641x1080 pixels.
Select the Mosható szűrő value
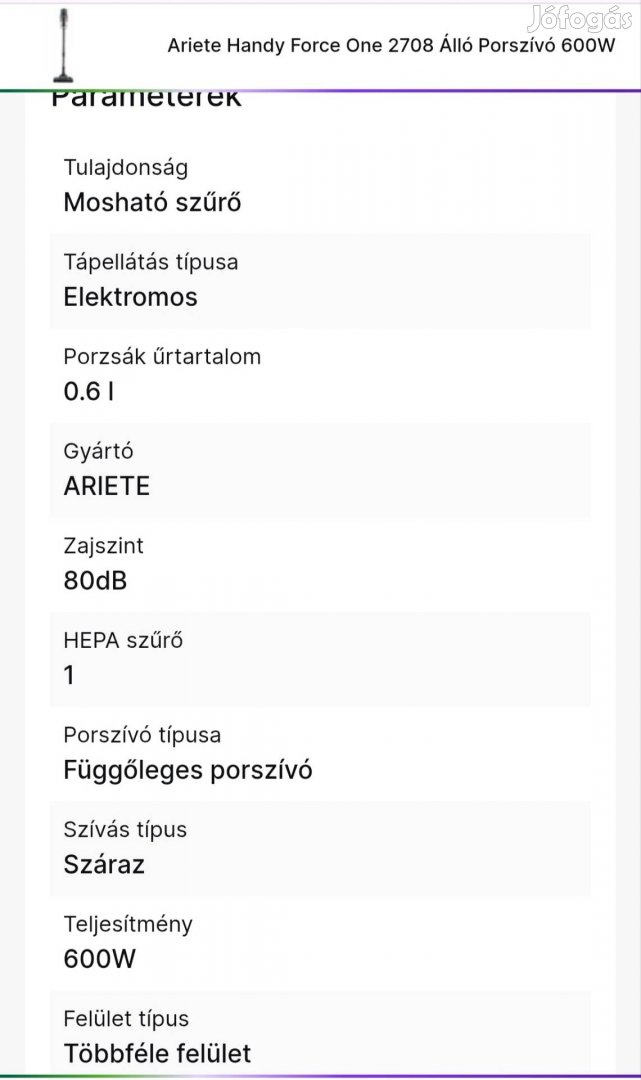coord(152,202)
